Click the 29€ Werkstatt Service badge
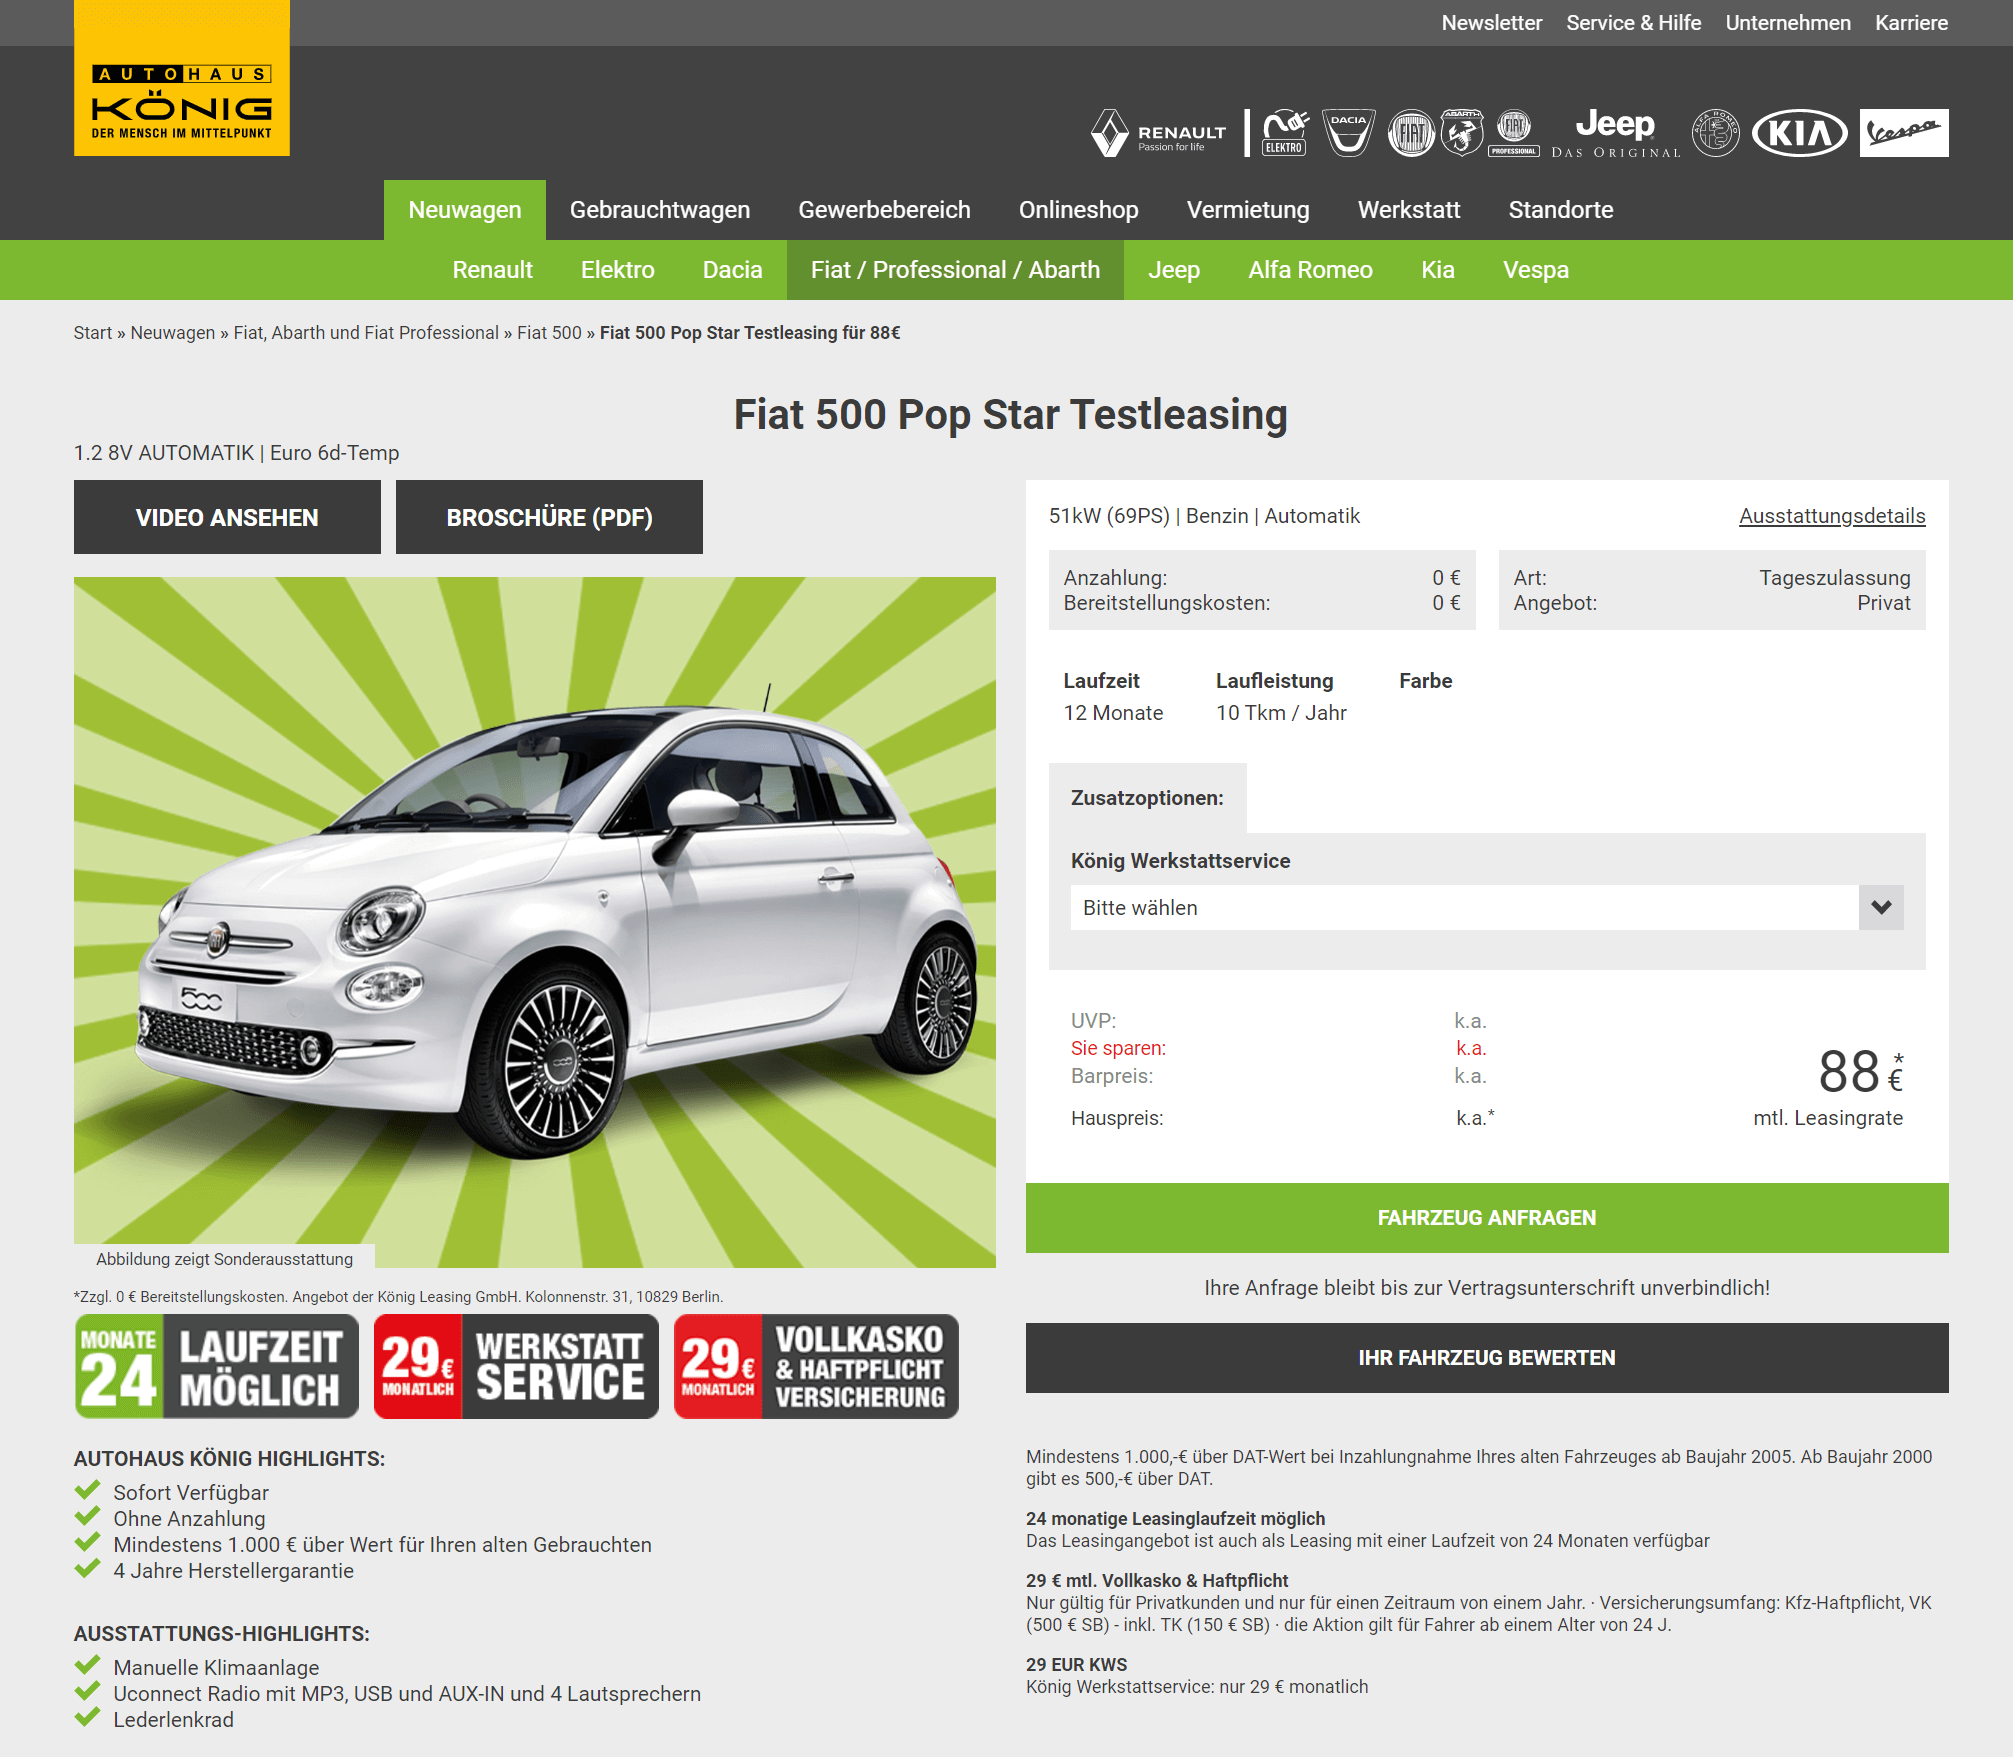 516,1366
